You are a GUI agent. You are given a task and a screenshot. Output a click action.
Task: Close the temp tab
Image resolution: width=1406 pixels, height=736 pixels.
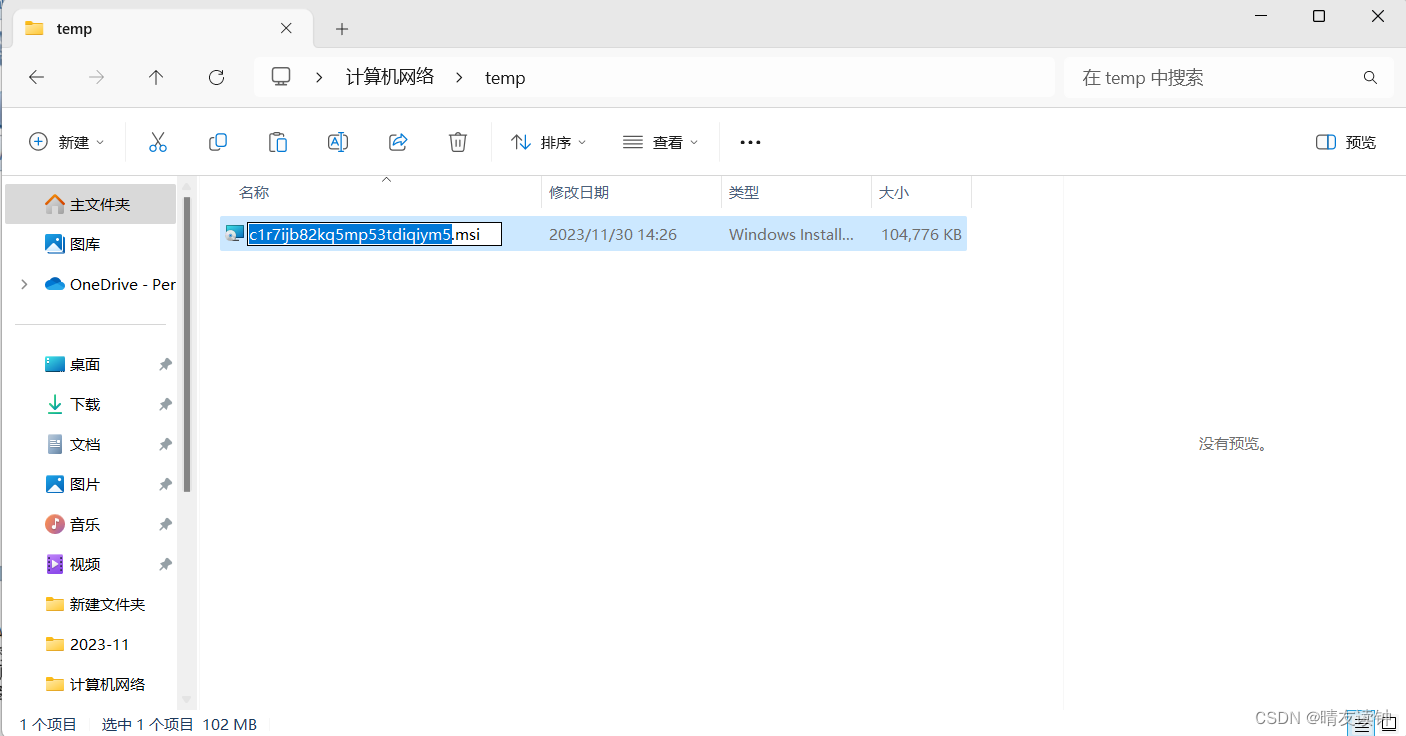(x=286, y=28)
